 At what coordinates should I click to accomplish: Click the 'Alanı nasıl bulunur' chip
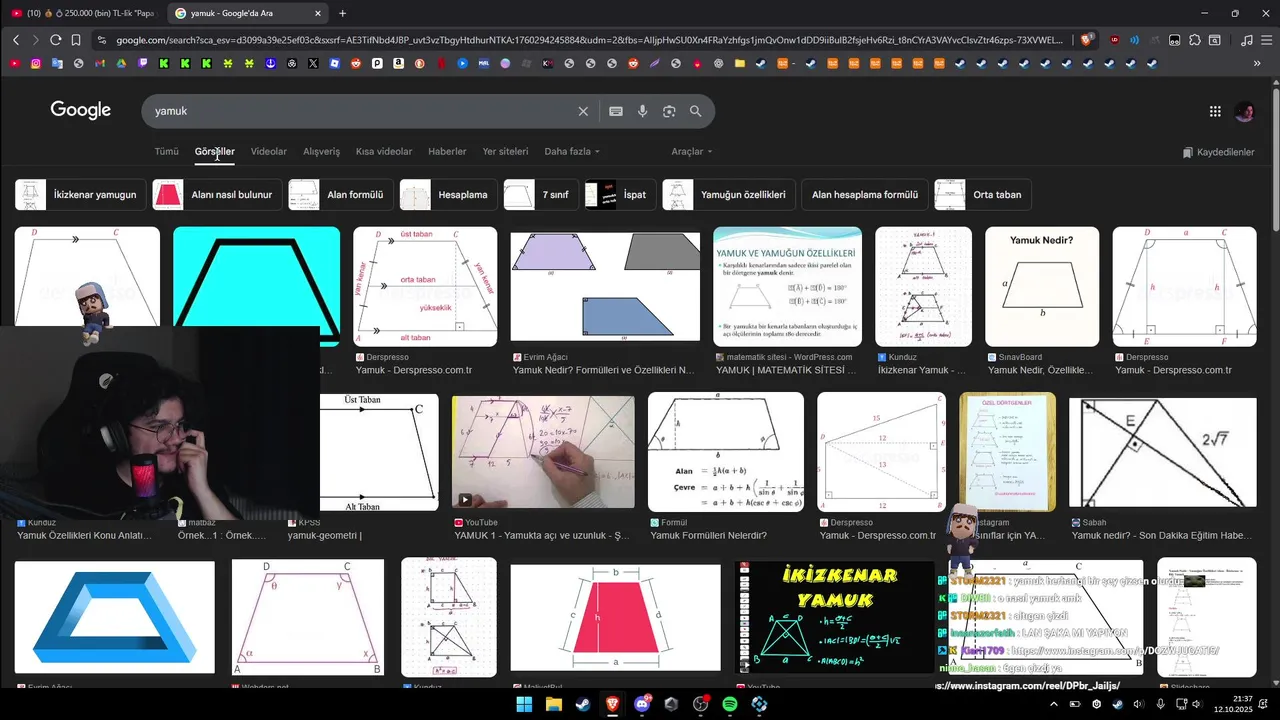216,195
